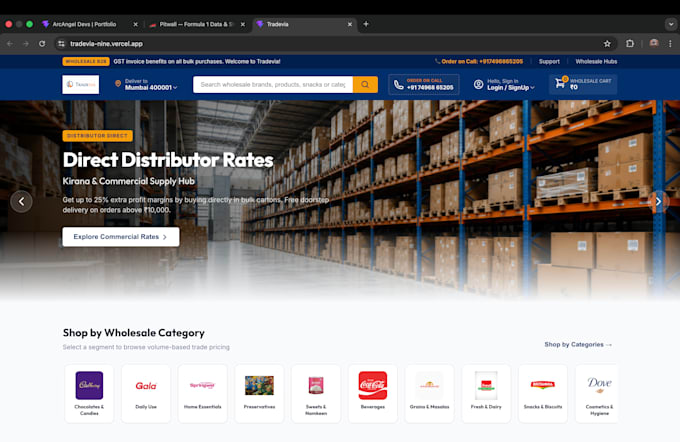The width and height of the screenshot is (680, 442).
Task: Open the Fresh & Dairy category
Action: click(x=486, y=393)
